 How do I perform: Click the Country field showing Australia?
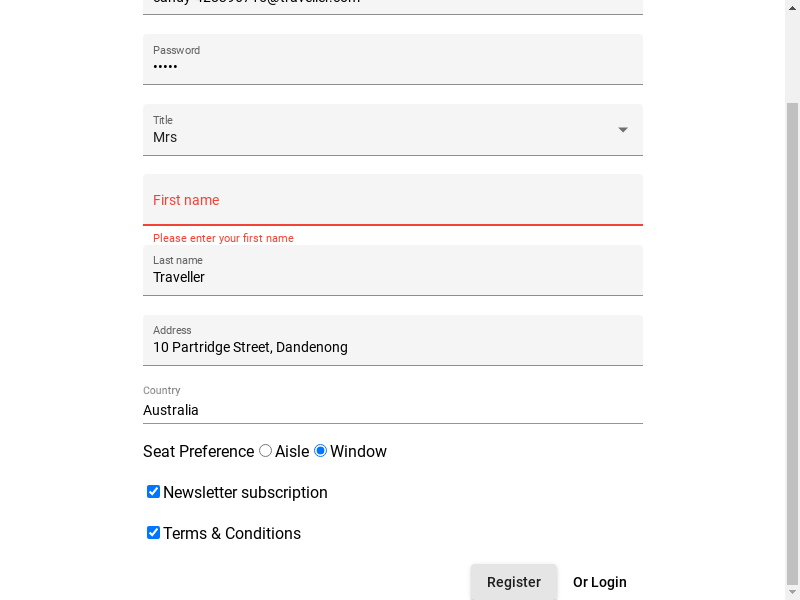point(392,410)
